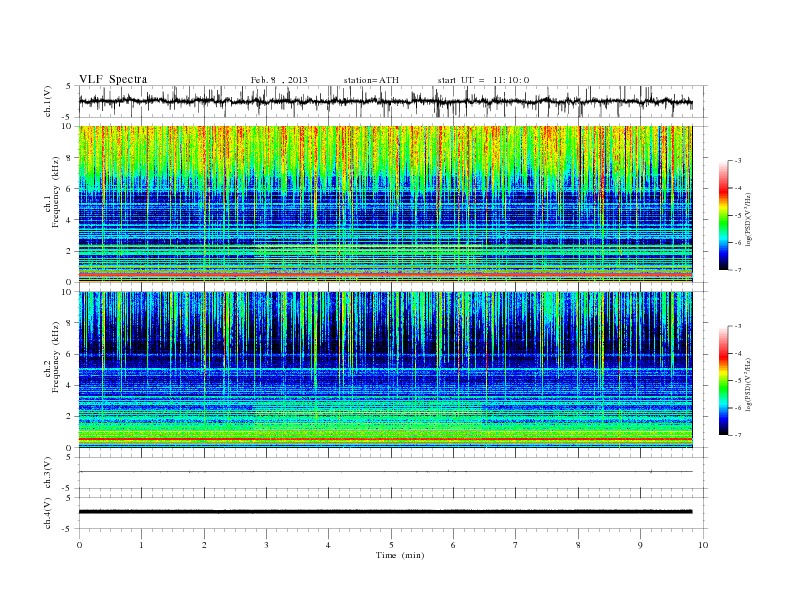Click the "5" top tick of ch.1(V) axis
792x612 pixels.
click(69, 86)
